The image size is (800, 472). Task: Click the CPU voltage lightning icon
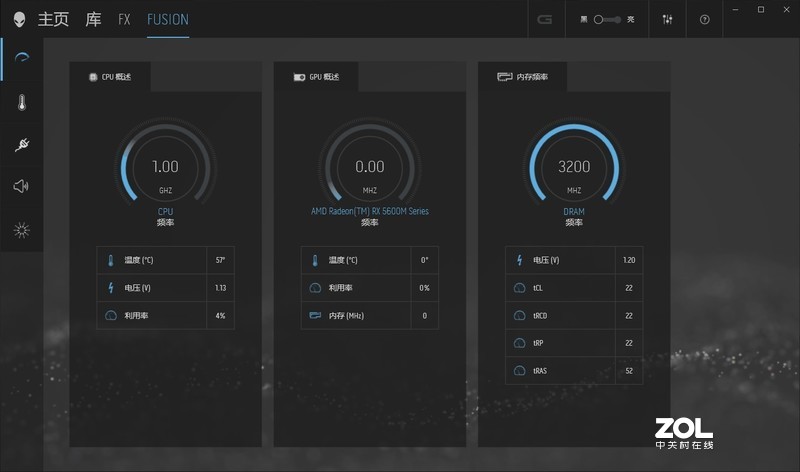111,288
